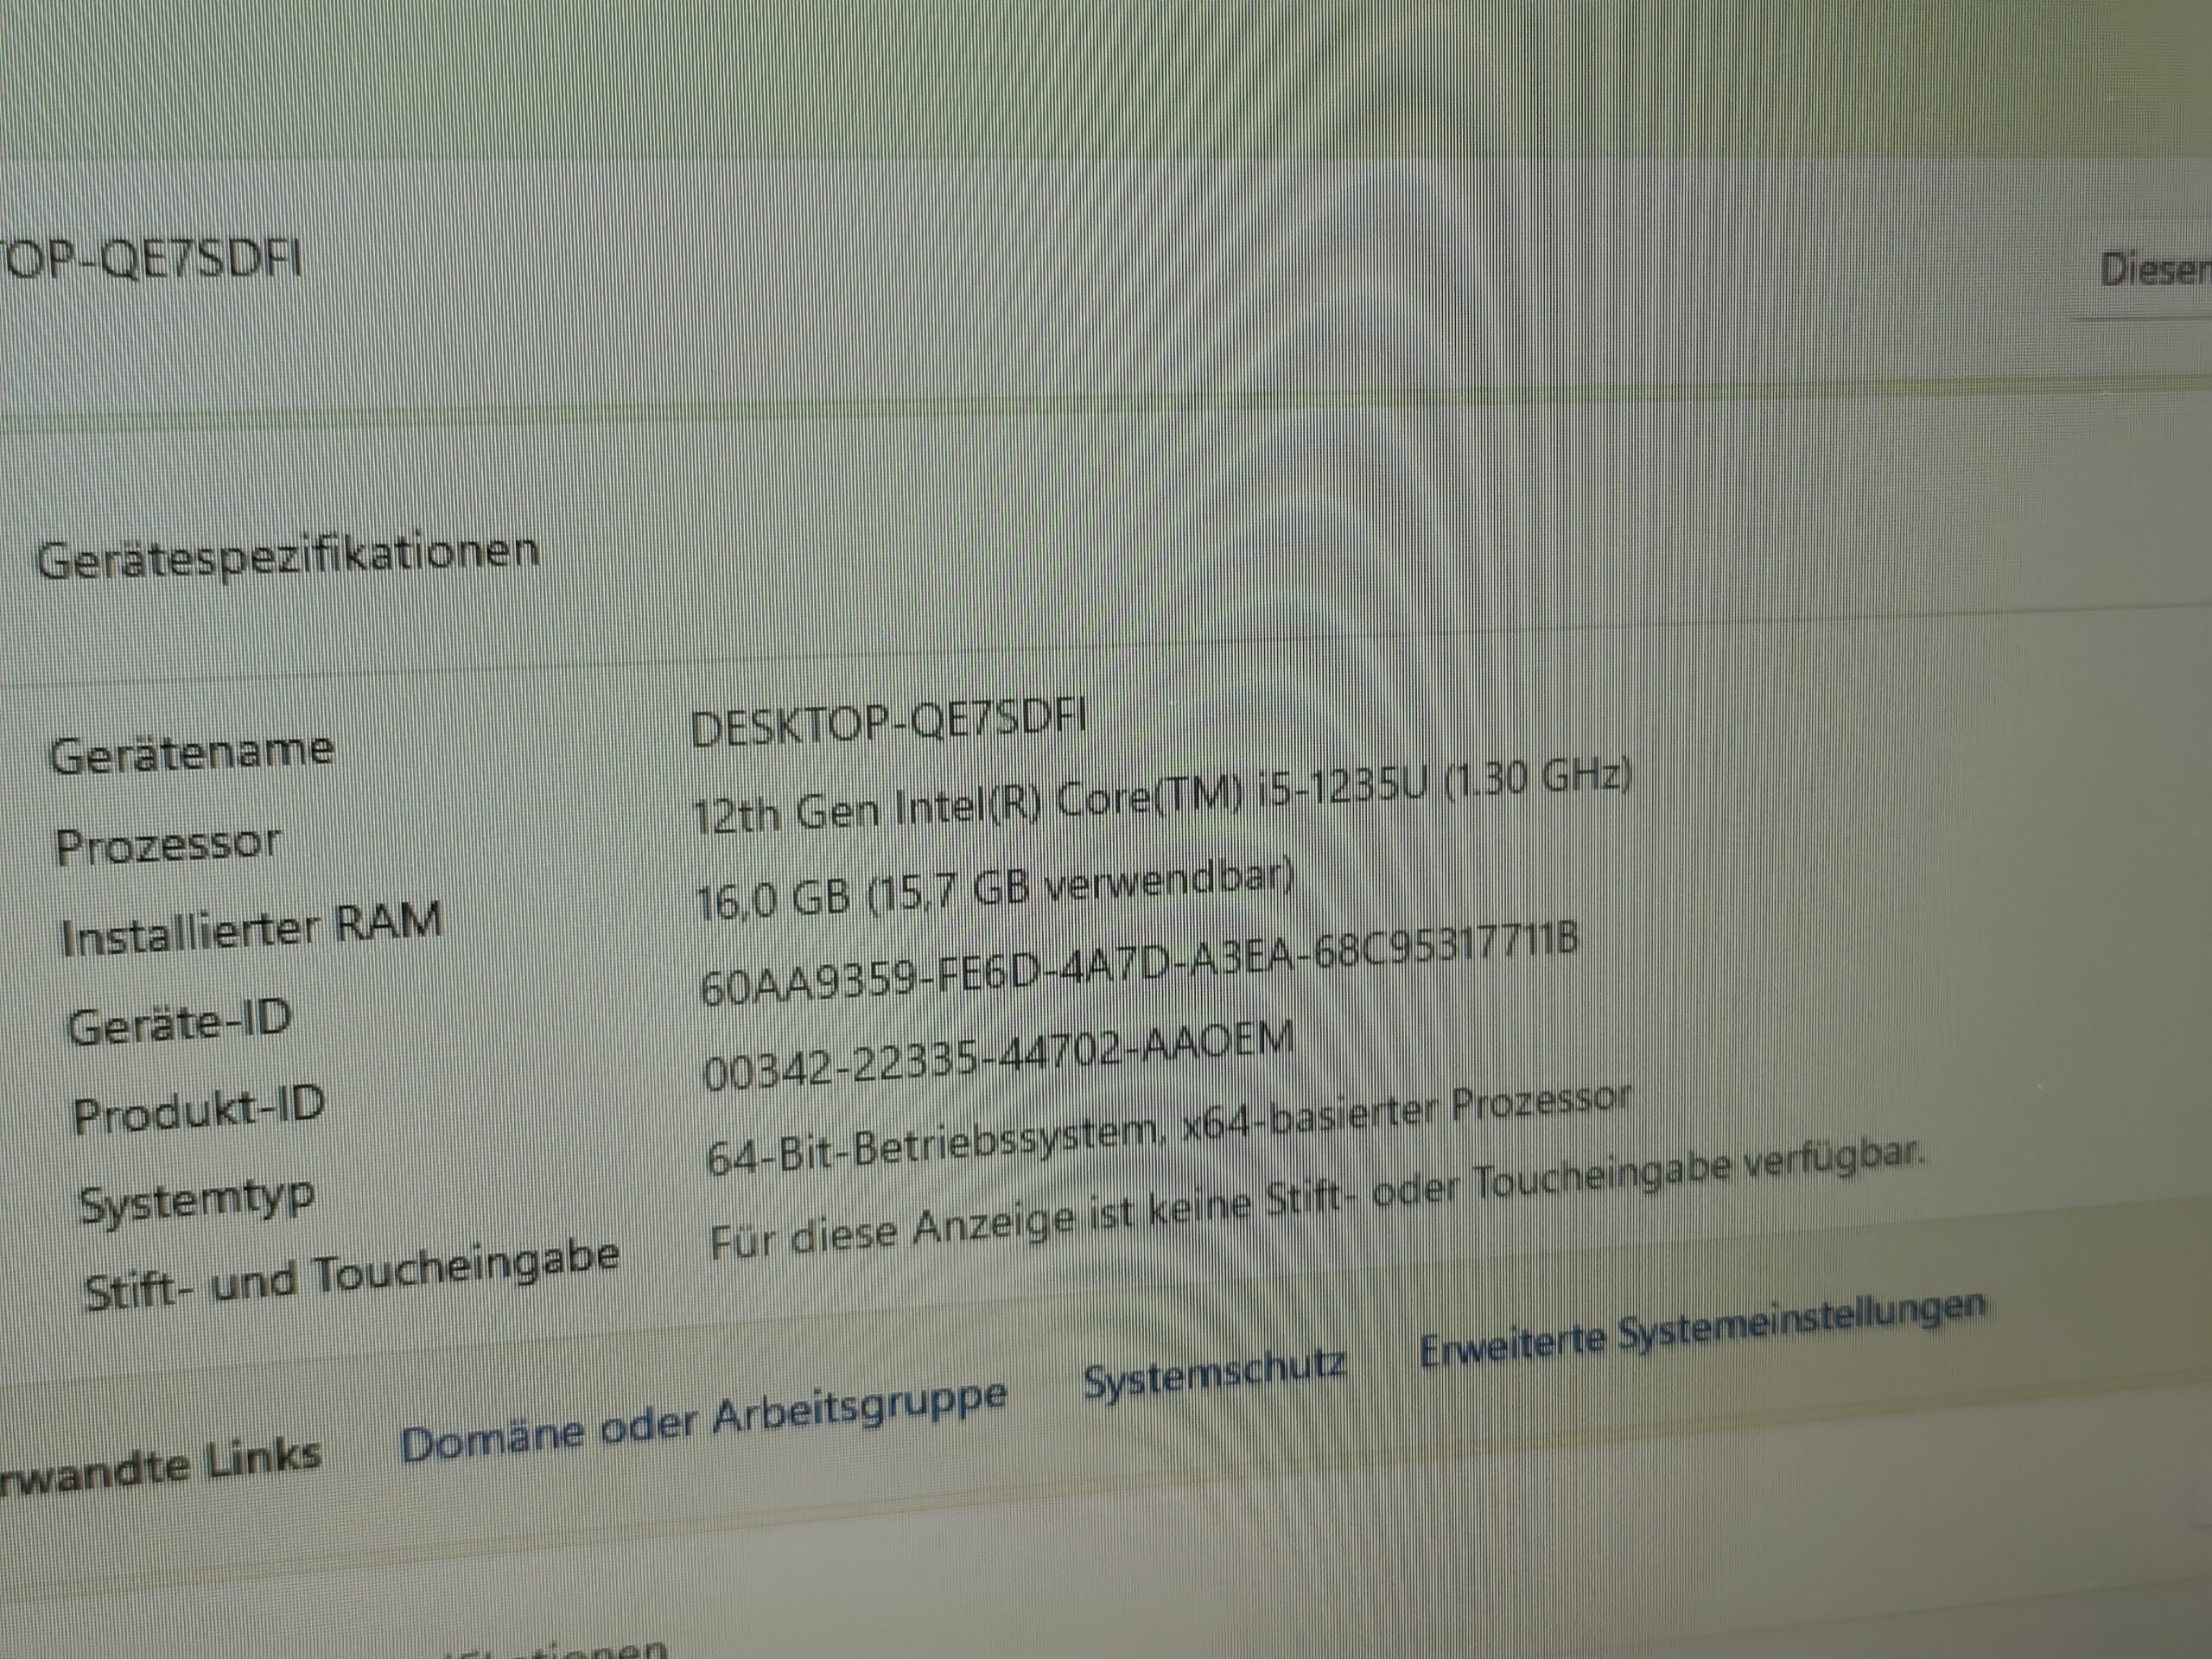This screenshot has width=2212, height=1659.
Task: Select the processor value 12th Gen Intel Core i5-1235U
Action: coord(1161,796)
